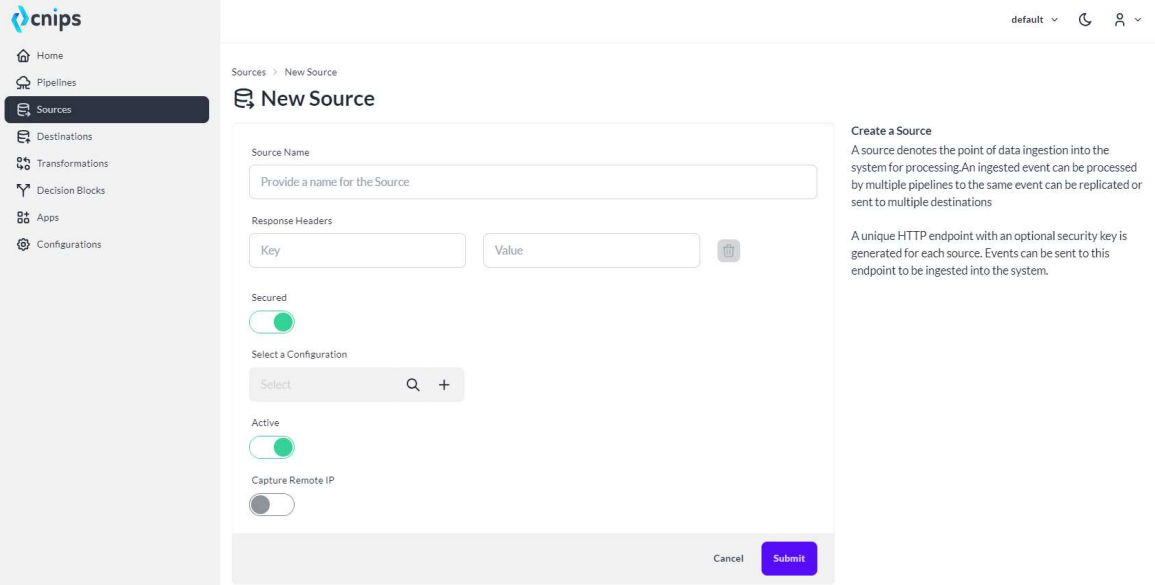Open Destinations in sidebar
Viewport: 1155px width, 585px height.
(x=107, y=136)
